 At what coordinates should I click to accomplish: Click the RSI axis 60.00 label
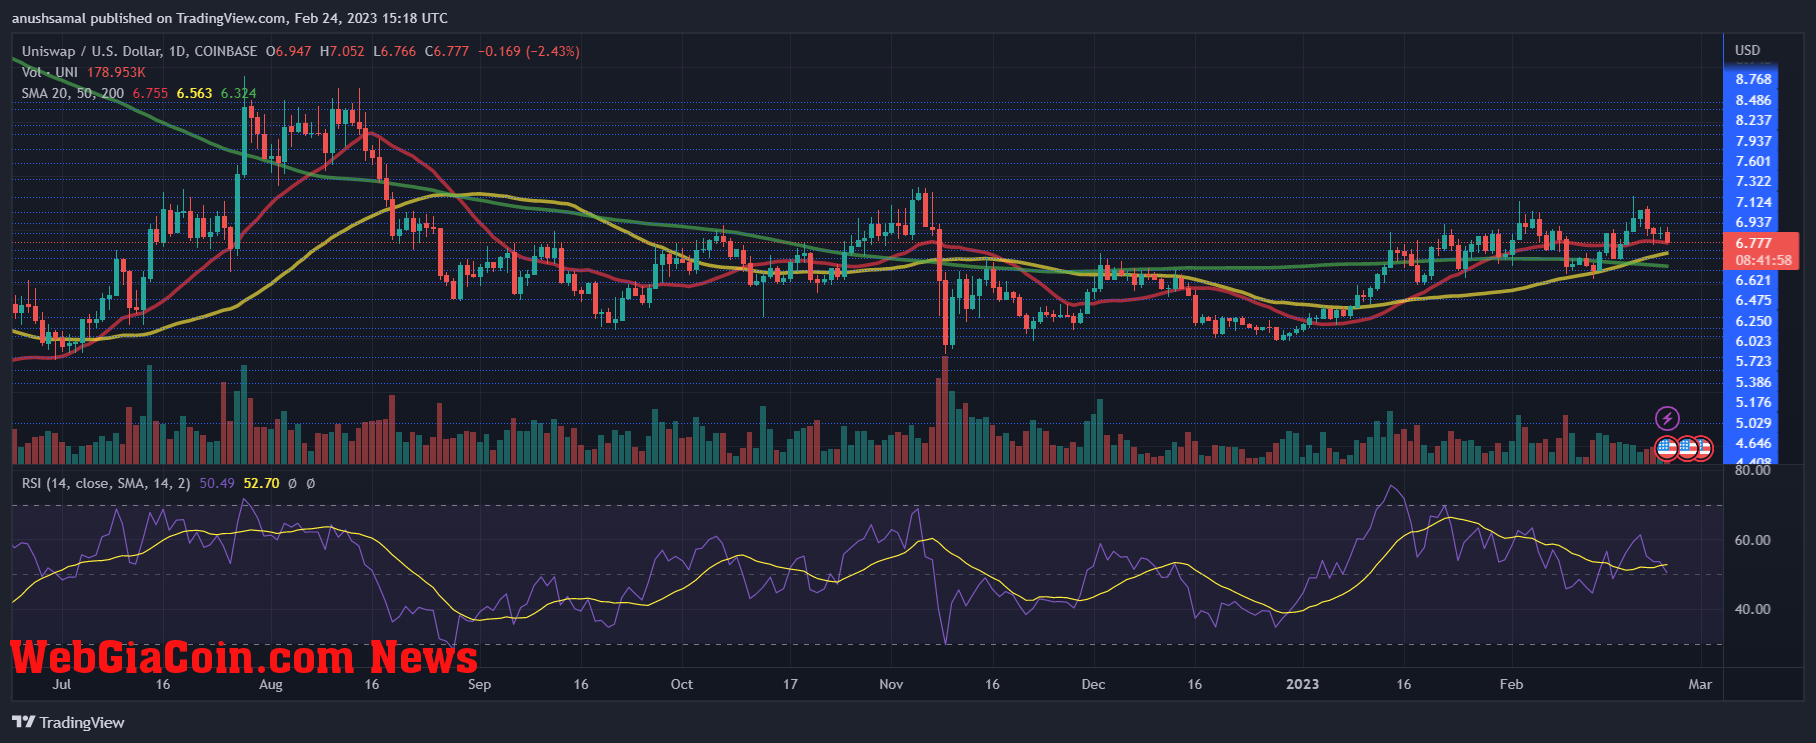point(1752,540)
